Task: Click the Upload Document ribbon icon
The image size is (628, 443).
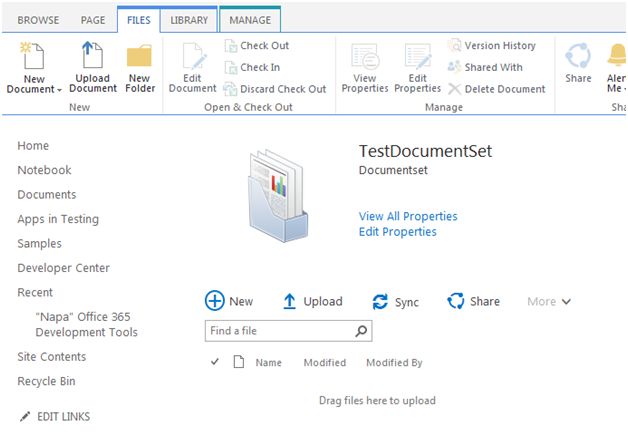Action: point(93,54)
